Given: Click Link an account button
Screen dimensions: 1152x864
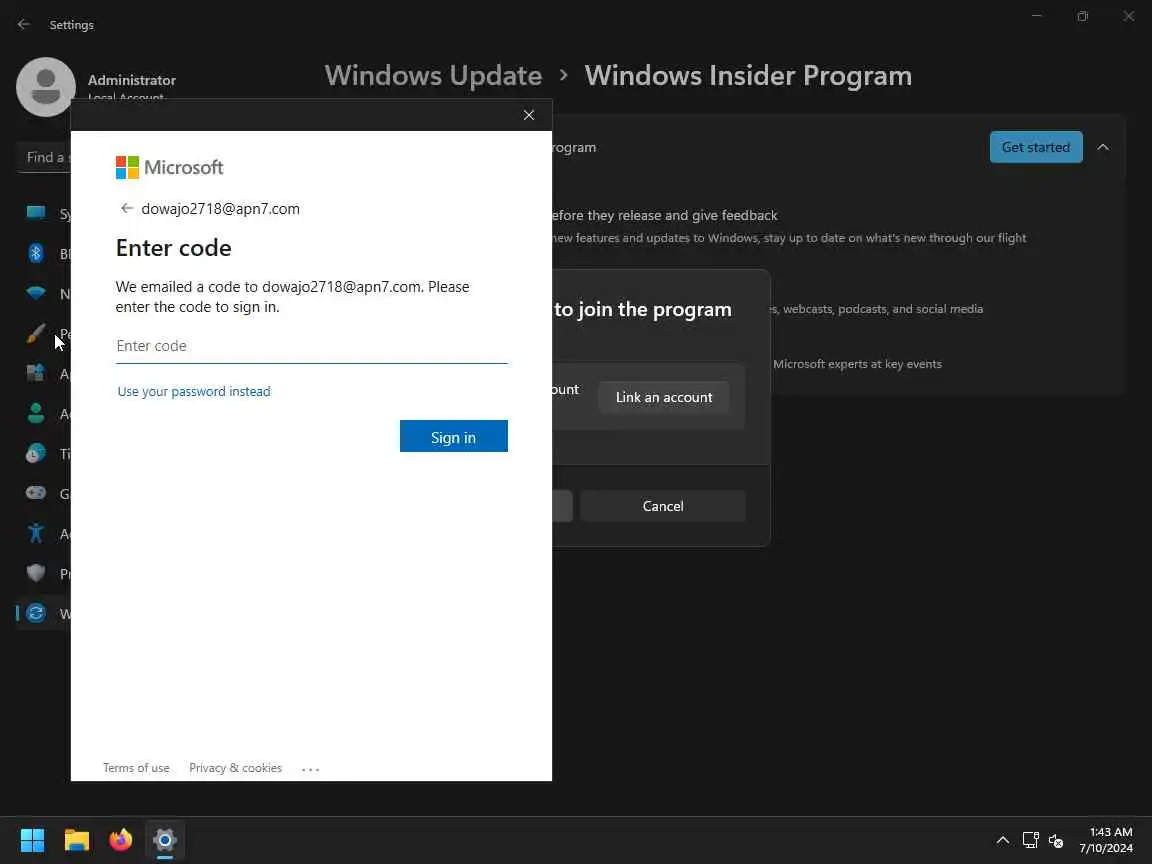Looking at the screenshot, I should coord(663,397).
